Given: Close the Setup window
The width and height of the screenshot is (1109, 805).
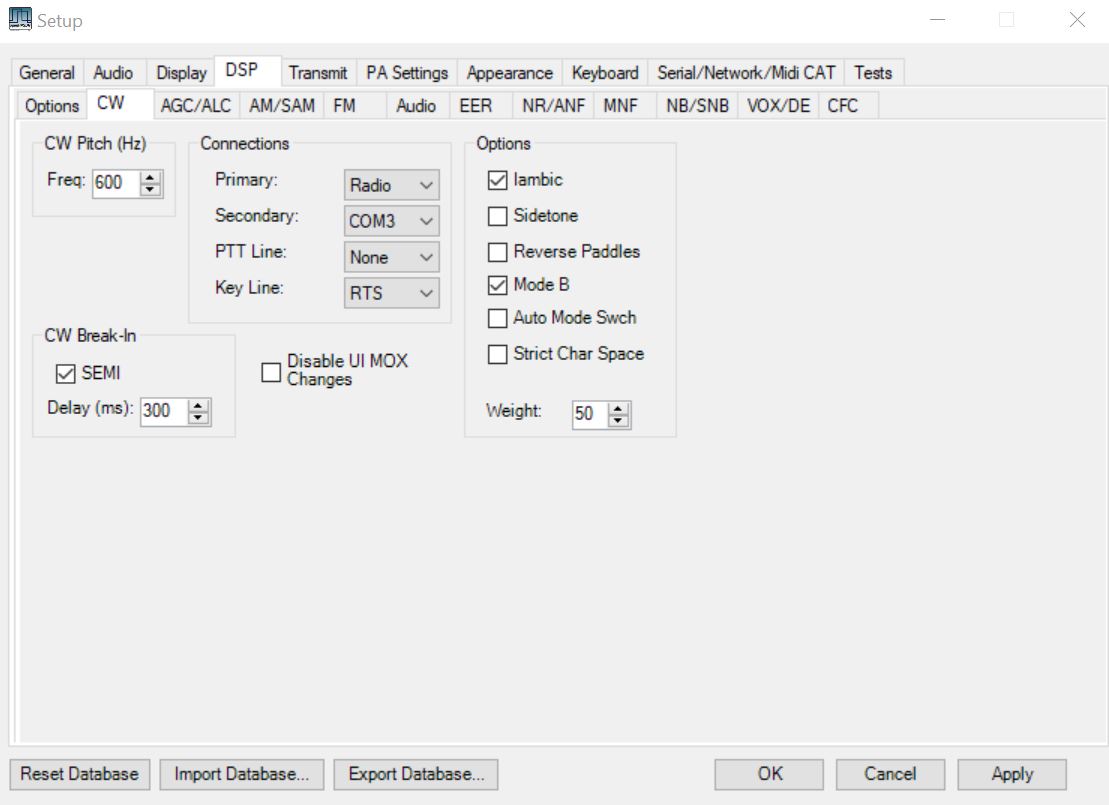Looking at the screenshot, I should (x=1076, y=20).
